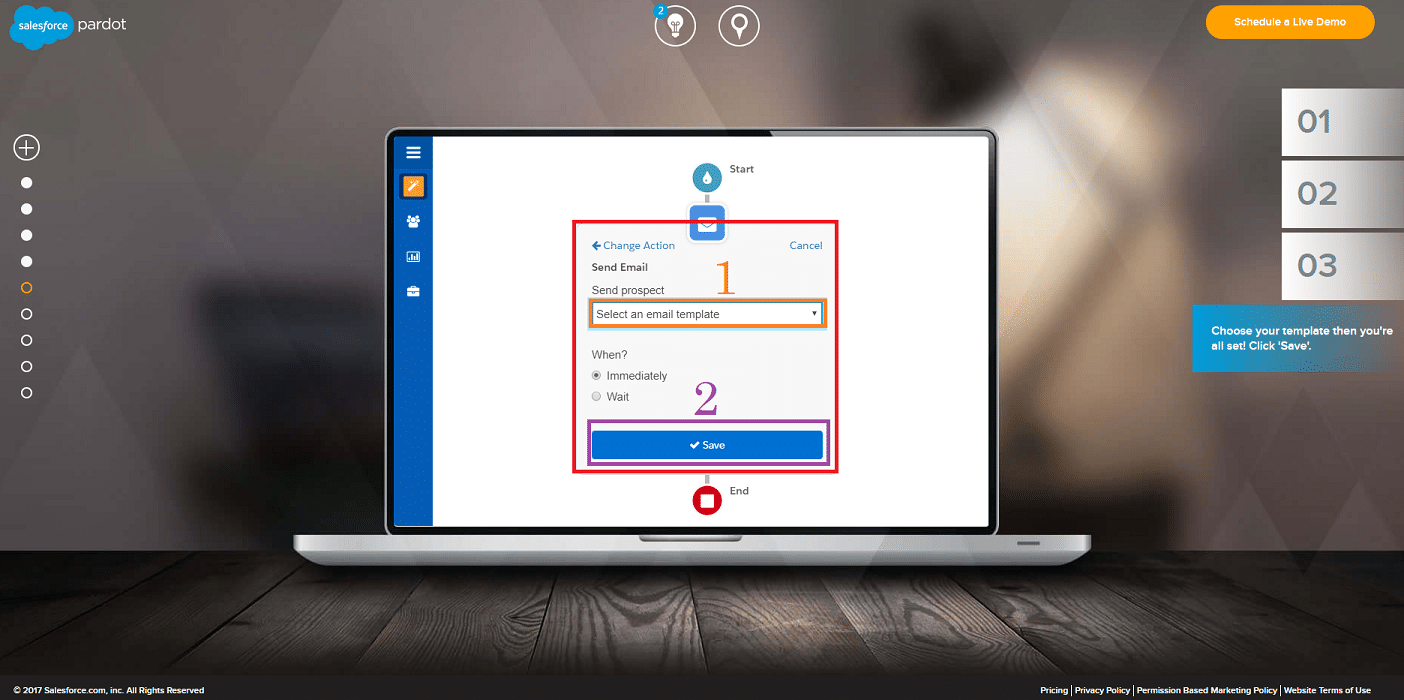Image resolution: width=1404 pixels, height=700 pixels.
Task: Click the blue Save button
Action: tap(707, 445)
